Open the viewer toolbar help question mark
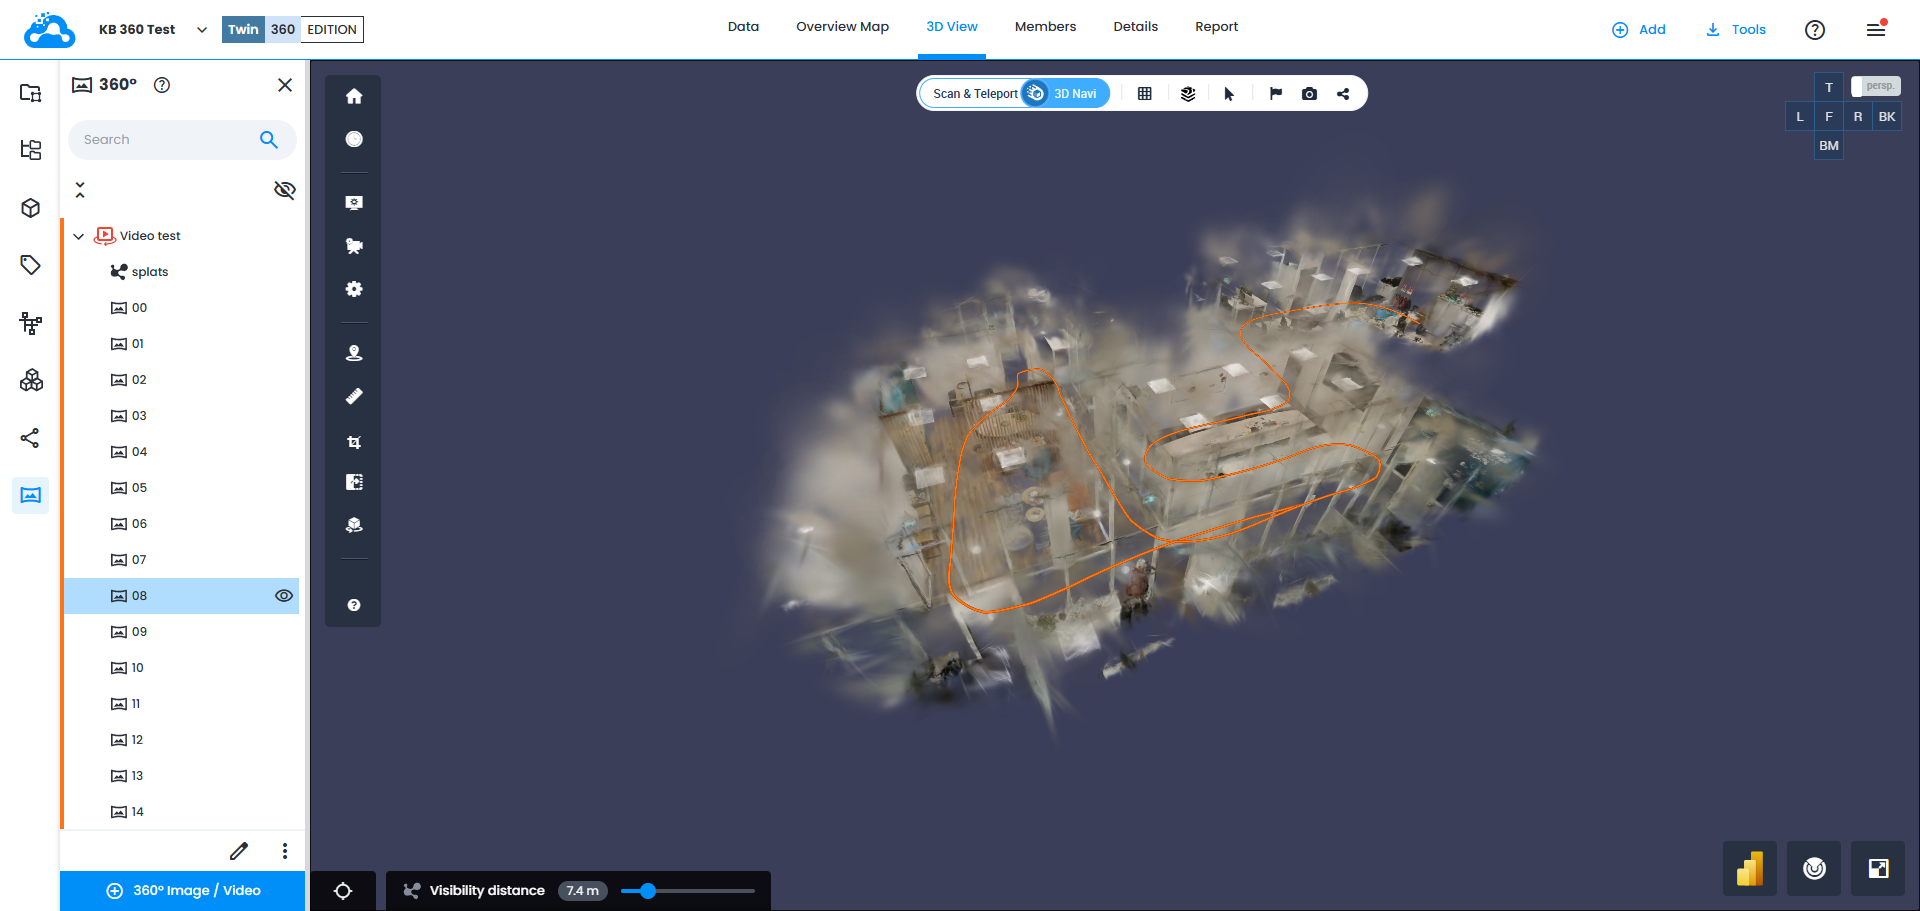This screenshot has width=1920, height=911. [354, 605]
